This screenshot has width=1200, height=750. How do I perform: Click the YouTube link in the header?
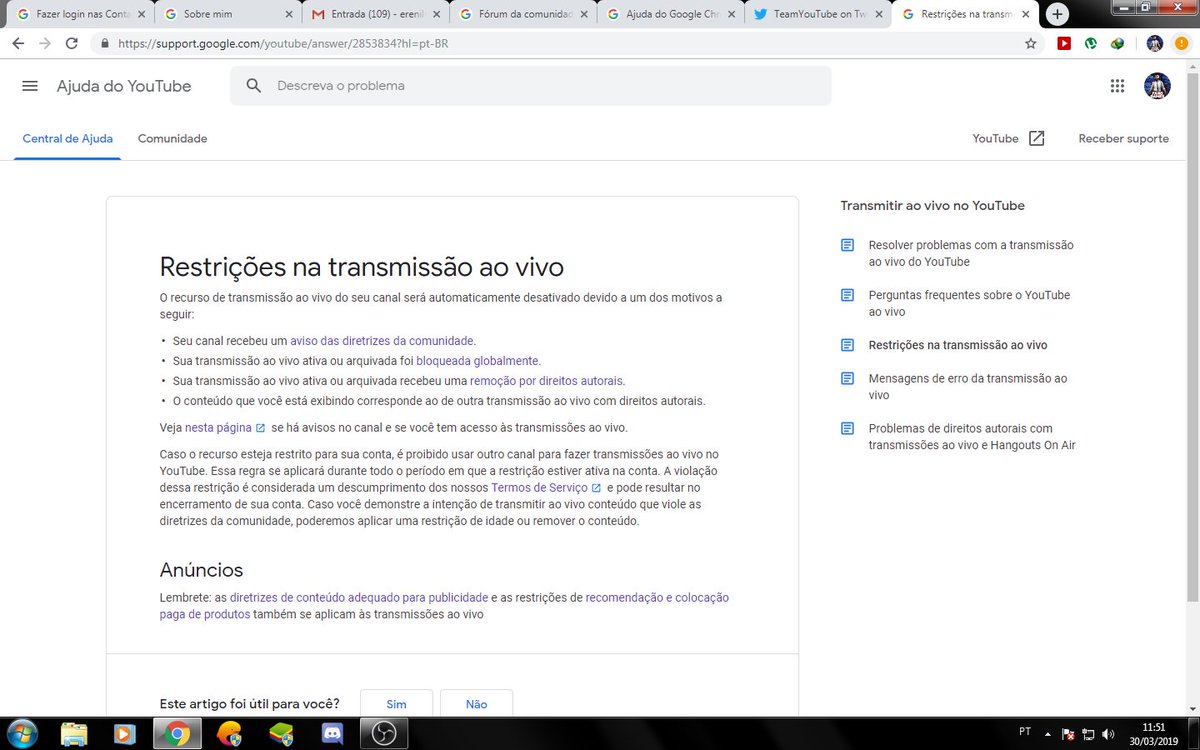click(995, 139)
